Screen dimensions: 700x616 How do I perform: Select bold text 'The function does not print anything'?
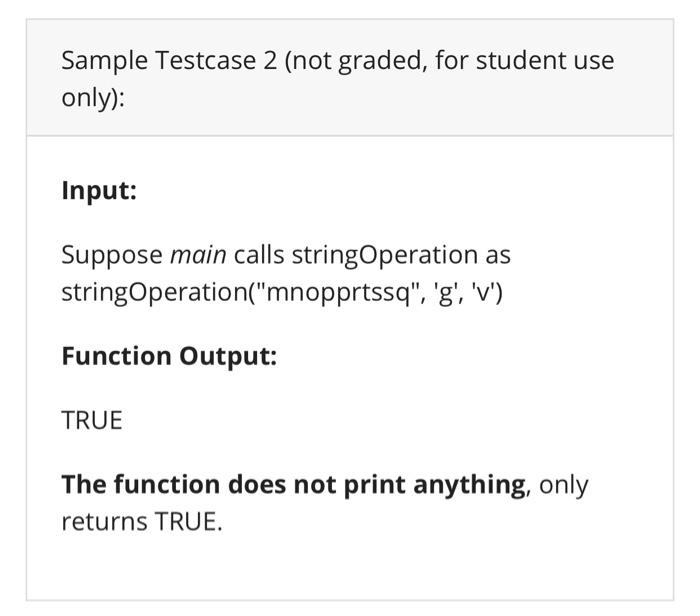click(x=294, y=485)
